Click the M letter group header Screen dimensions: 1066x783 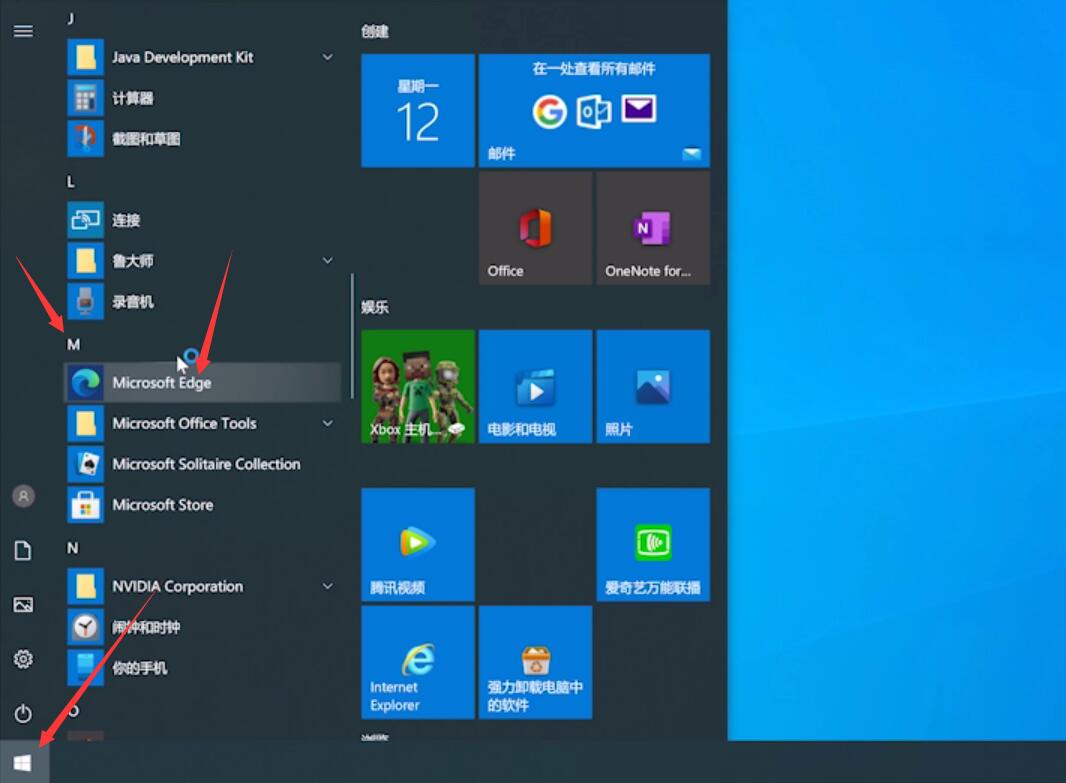click(x=73, y=345)
